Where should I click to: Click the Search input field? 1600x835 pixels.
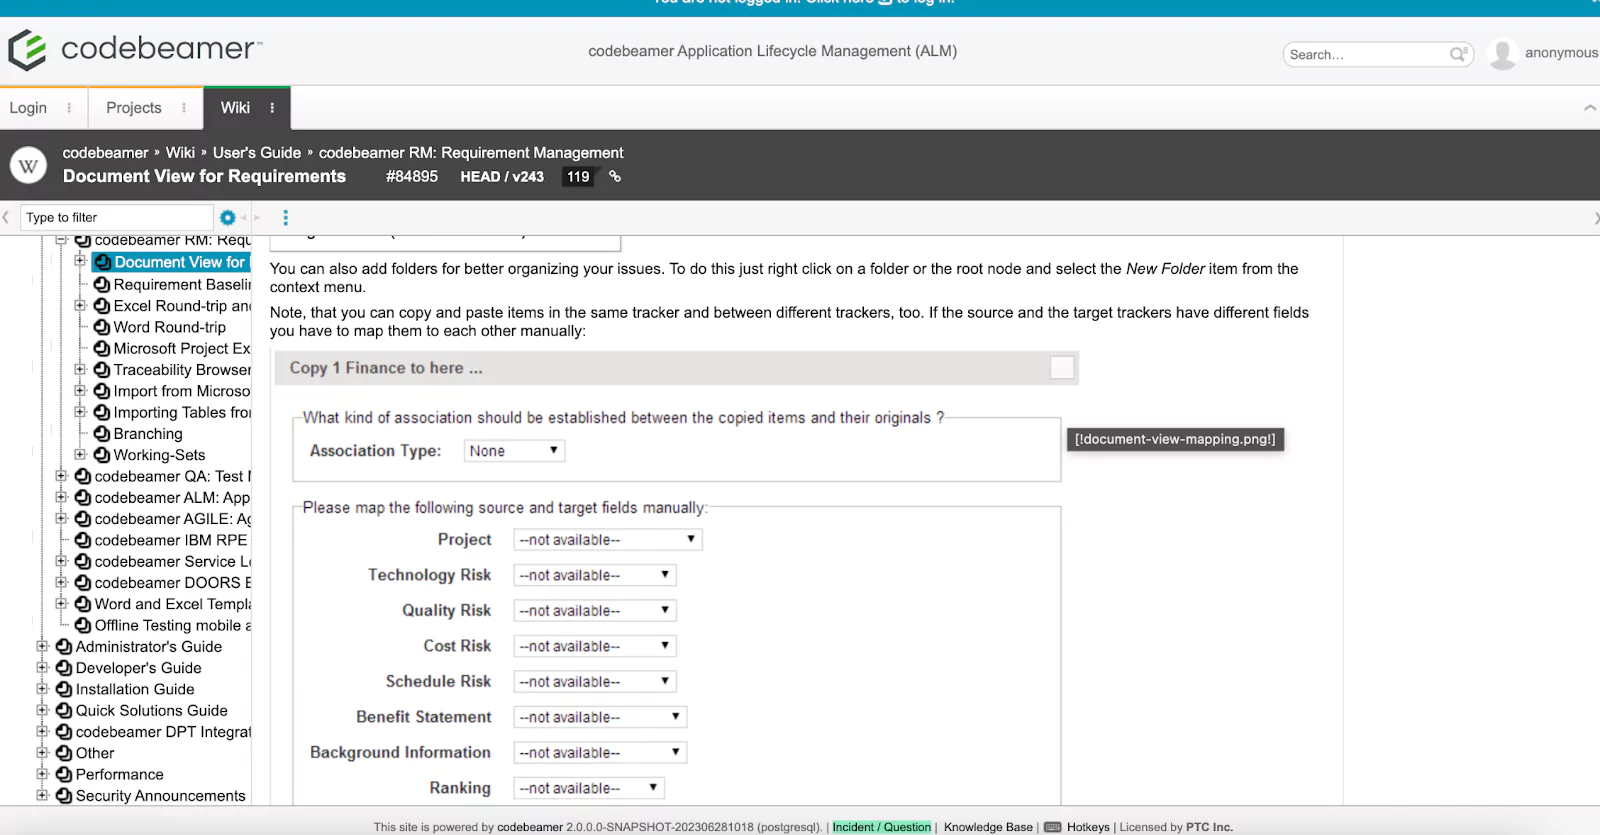pyautogui.click(x=1366, y=54)
